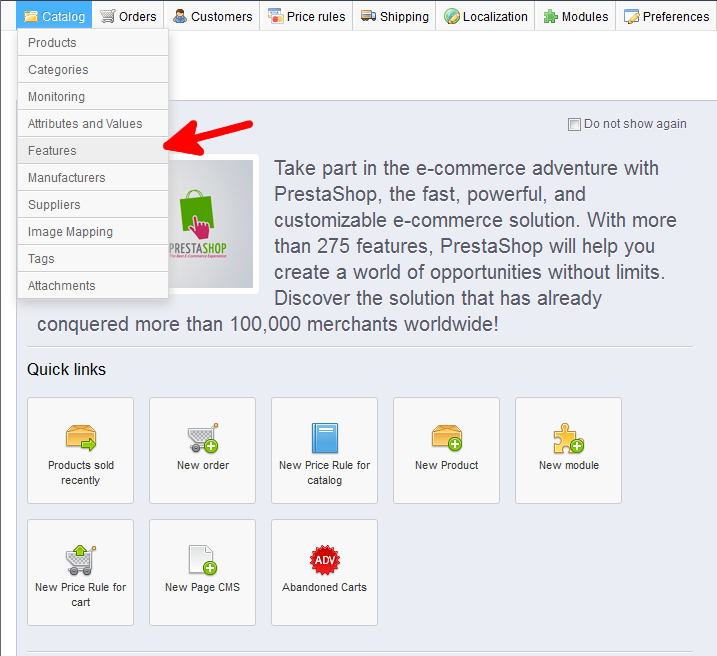Go to Suppliers menu entry

point(93,204)
